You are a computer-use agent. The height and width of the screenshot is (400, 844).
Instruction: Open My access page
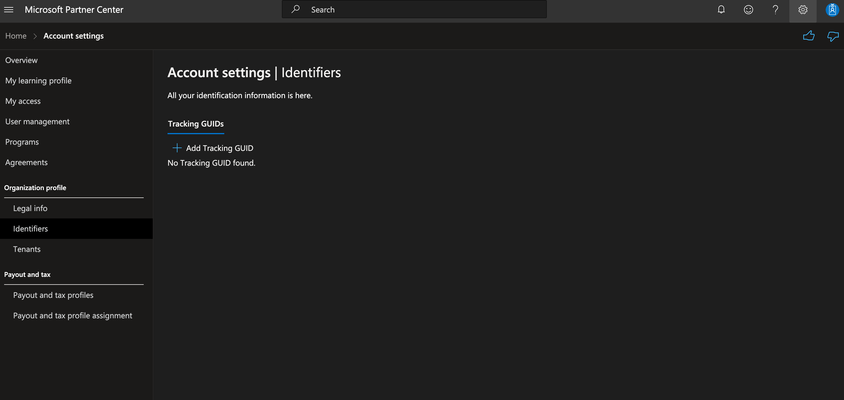(x=23, y=101)
